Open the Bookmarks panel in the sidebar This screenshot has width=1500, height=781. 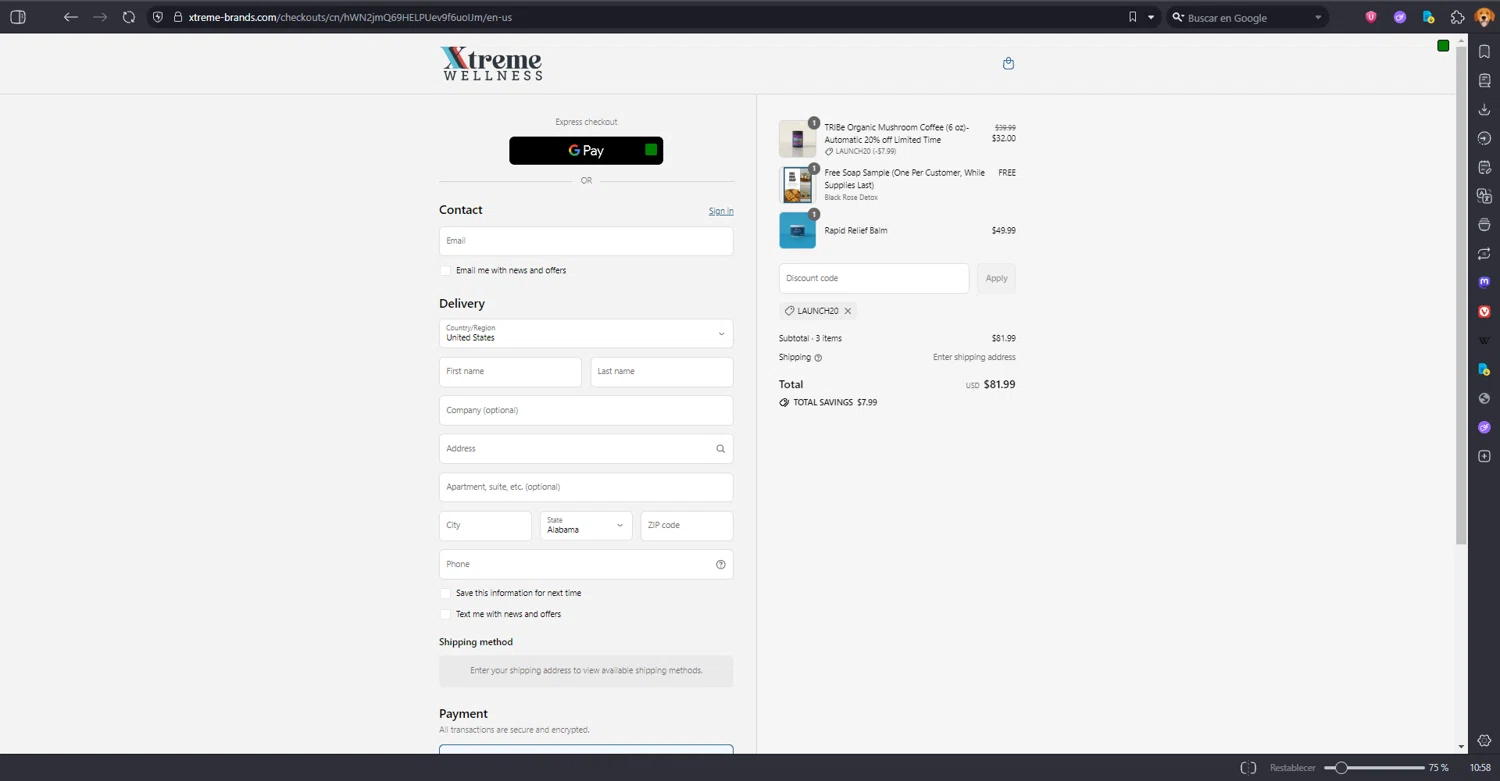(1484, 52)
